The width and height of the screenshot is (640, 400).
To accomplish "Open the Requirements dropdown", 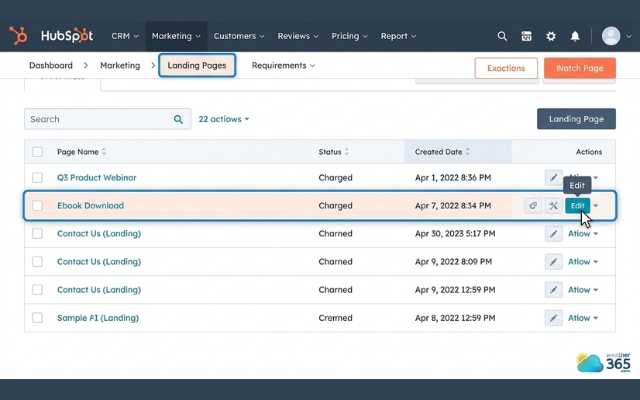I will (x=283, y=66).
